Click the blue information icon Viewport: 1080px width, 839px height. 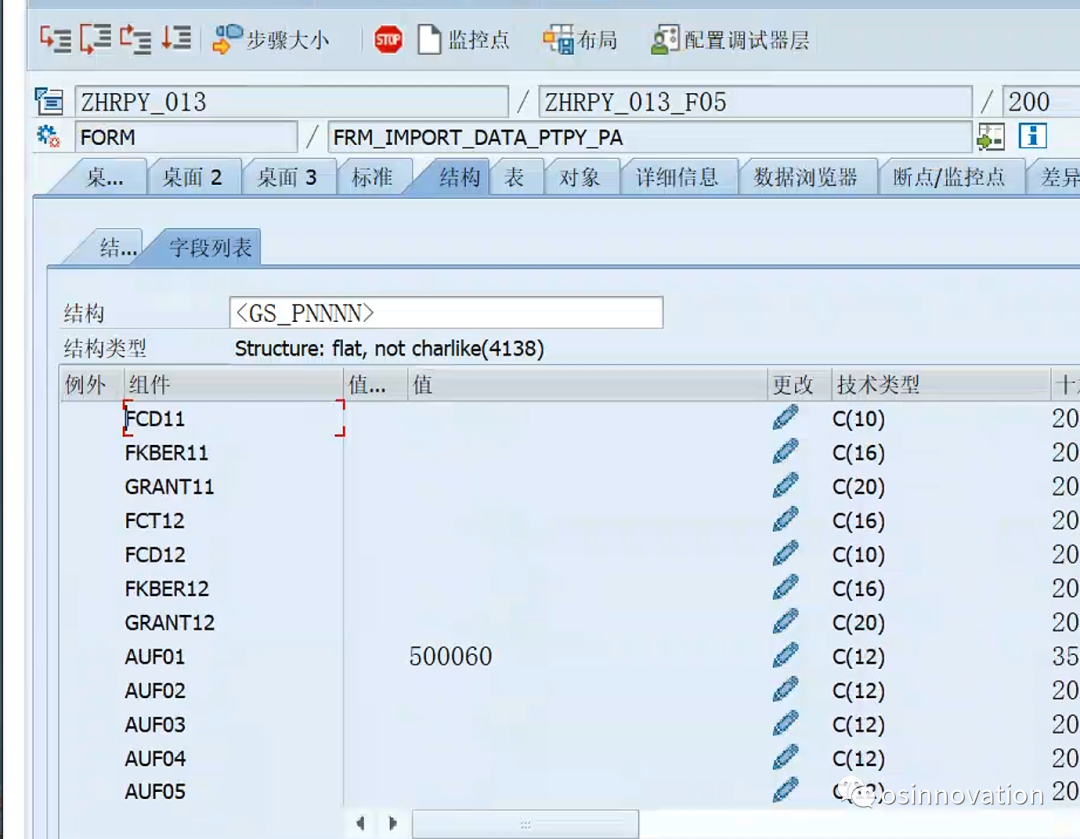point(1032,136)
